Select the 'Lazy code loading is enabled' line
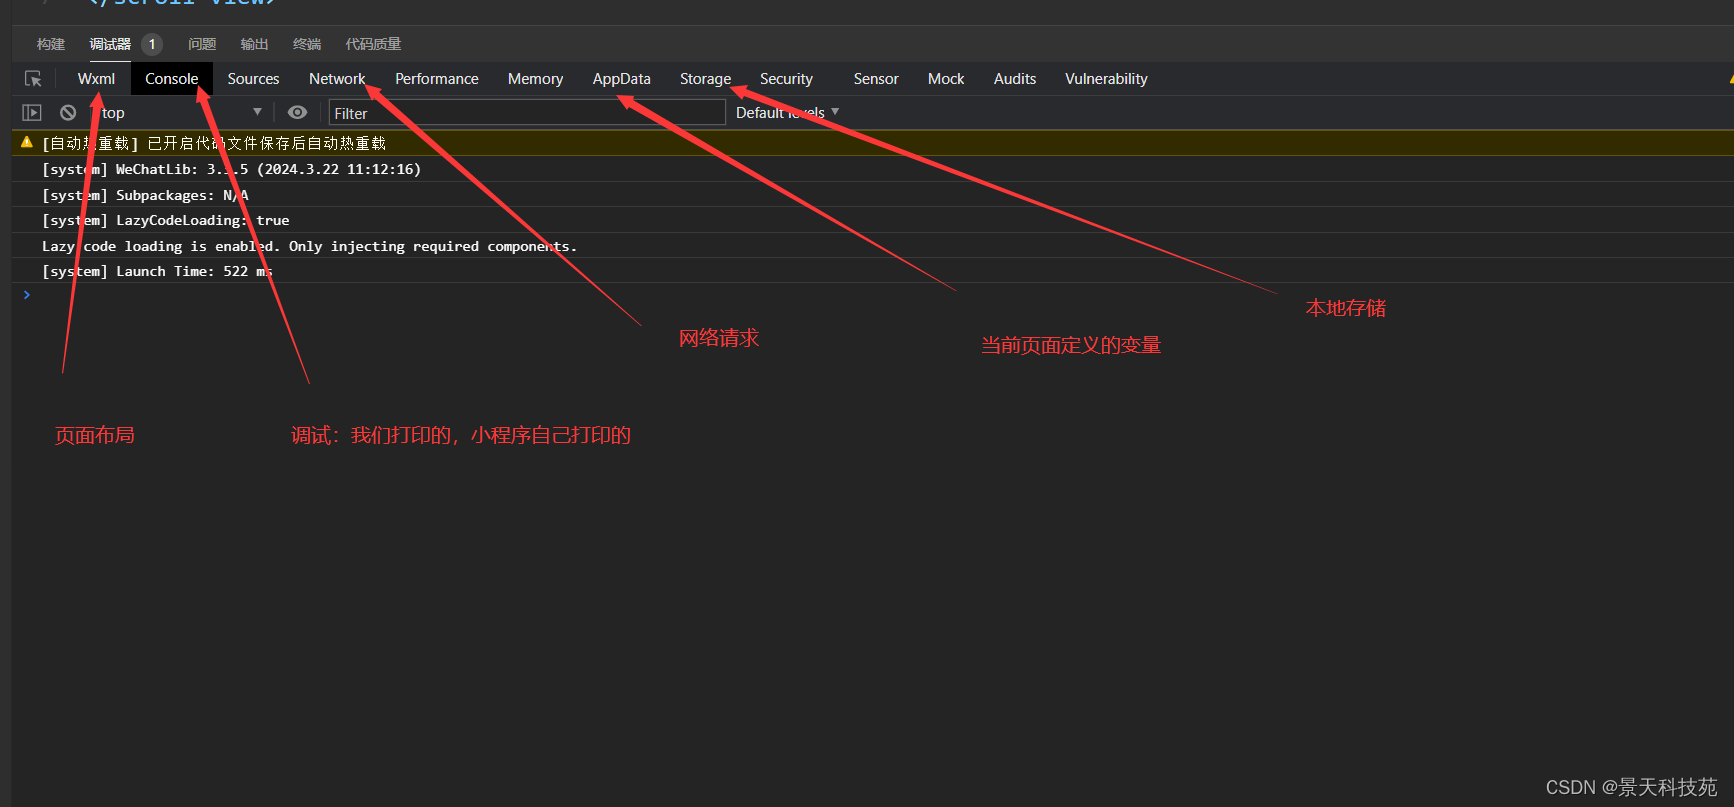Screen dimensions: 1734x807 coord(872,246)
